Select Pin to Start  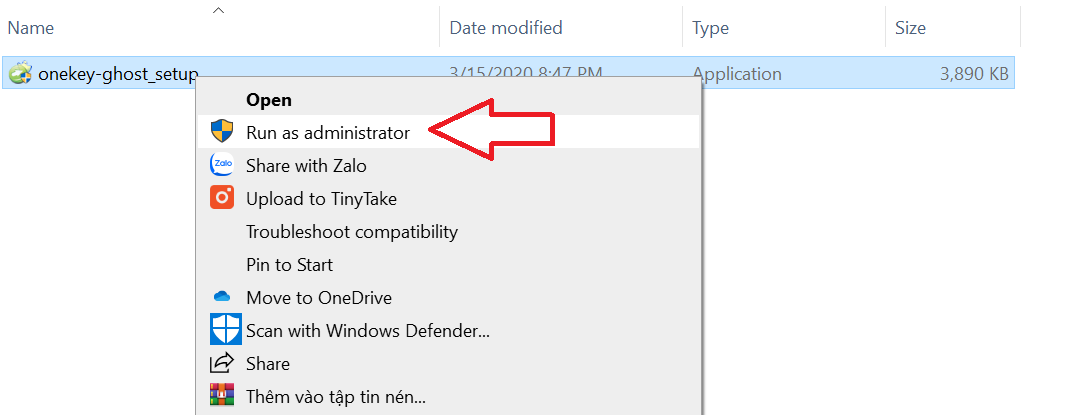point(289,264)
